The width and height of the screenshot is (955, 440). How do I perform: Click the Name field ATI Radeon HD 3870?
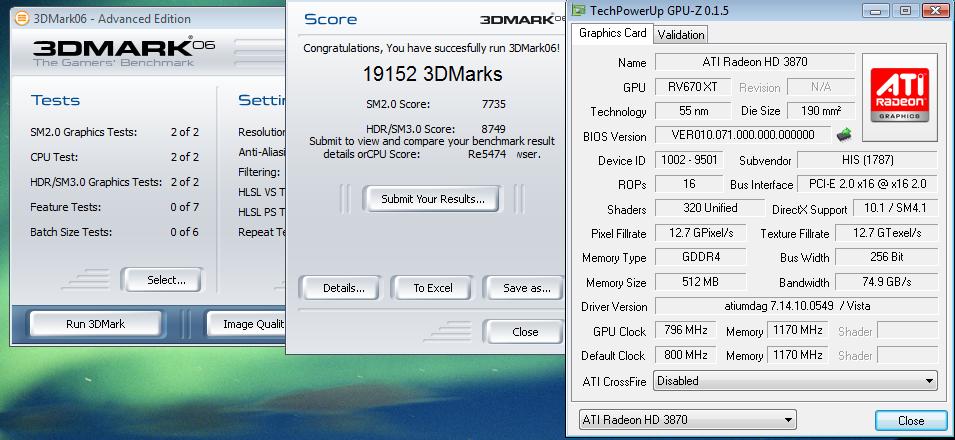pyautogui.click(x=755, y=62)
